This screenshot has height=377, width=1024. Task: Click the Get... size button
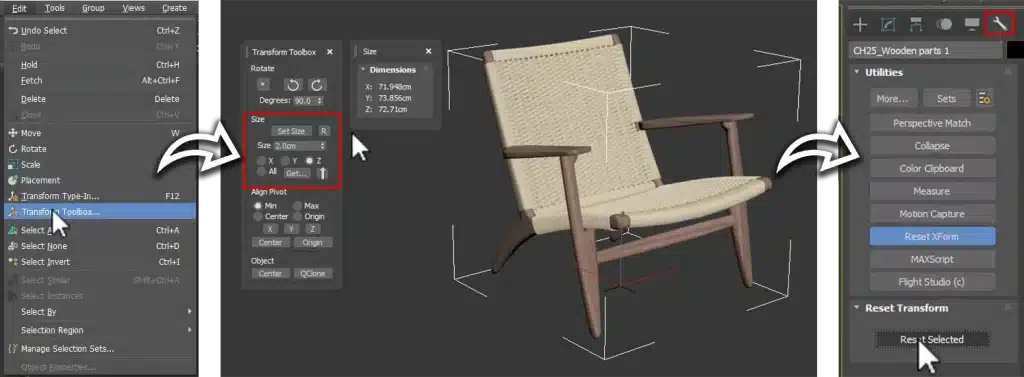(x=297, y=173)
